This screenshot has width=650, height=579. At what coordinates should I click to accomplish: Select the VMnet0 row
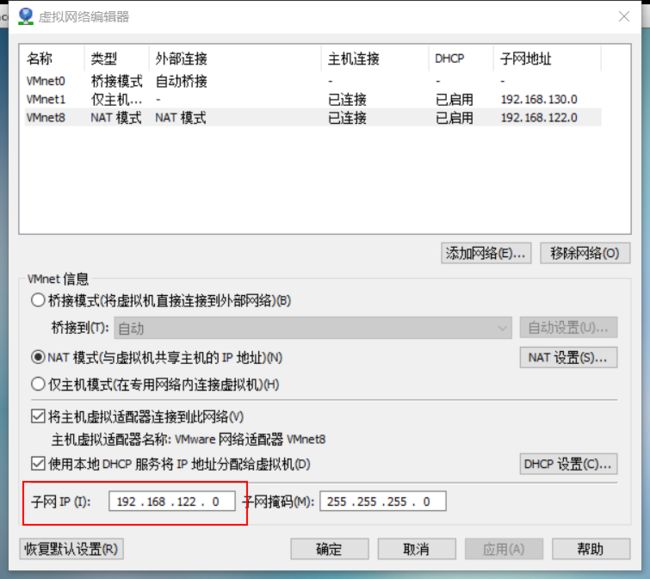pyautogui.click(x=313, y=81)
